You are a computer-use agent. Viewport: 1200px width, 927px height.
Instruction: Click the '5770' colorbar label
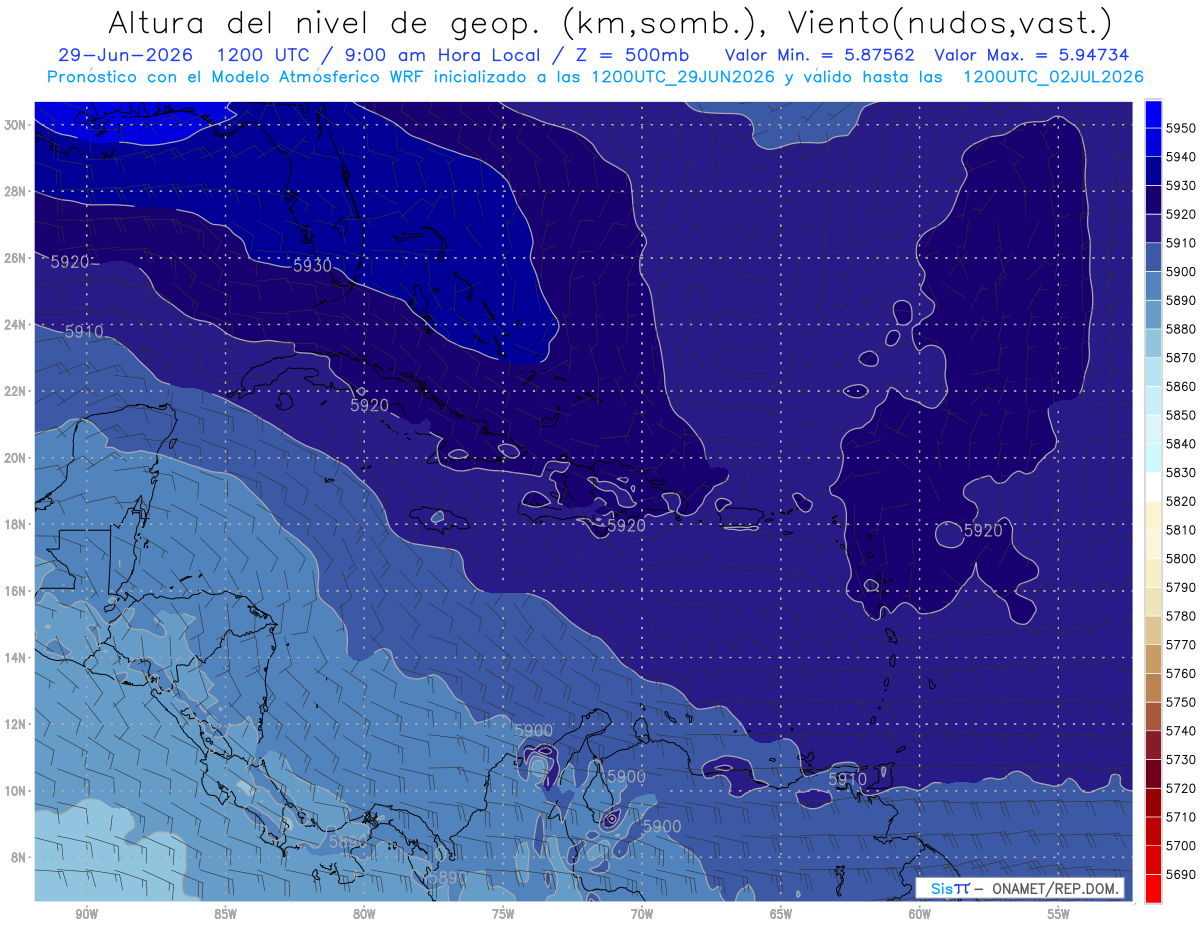point(1181,644)
